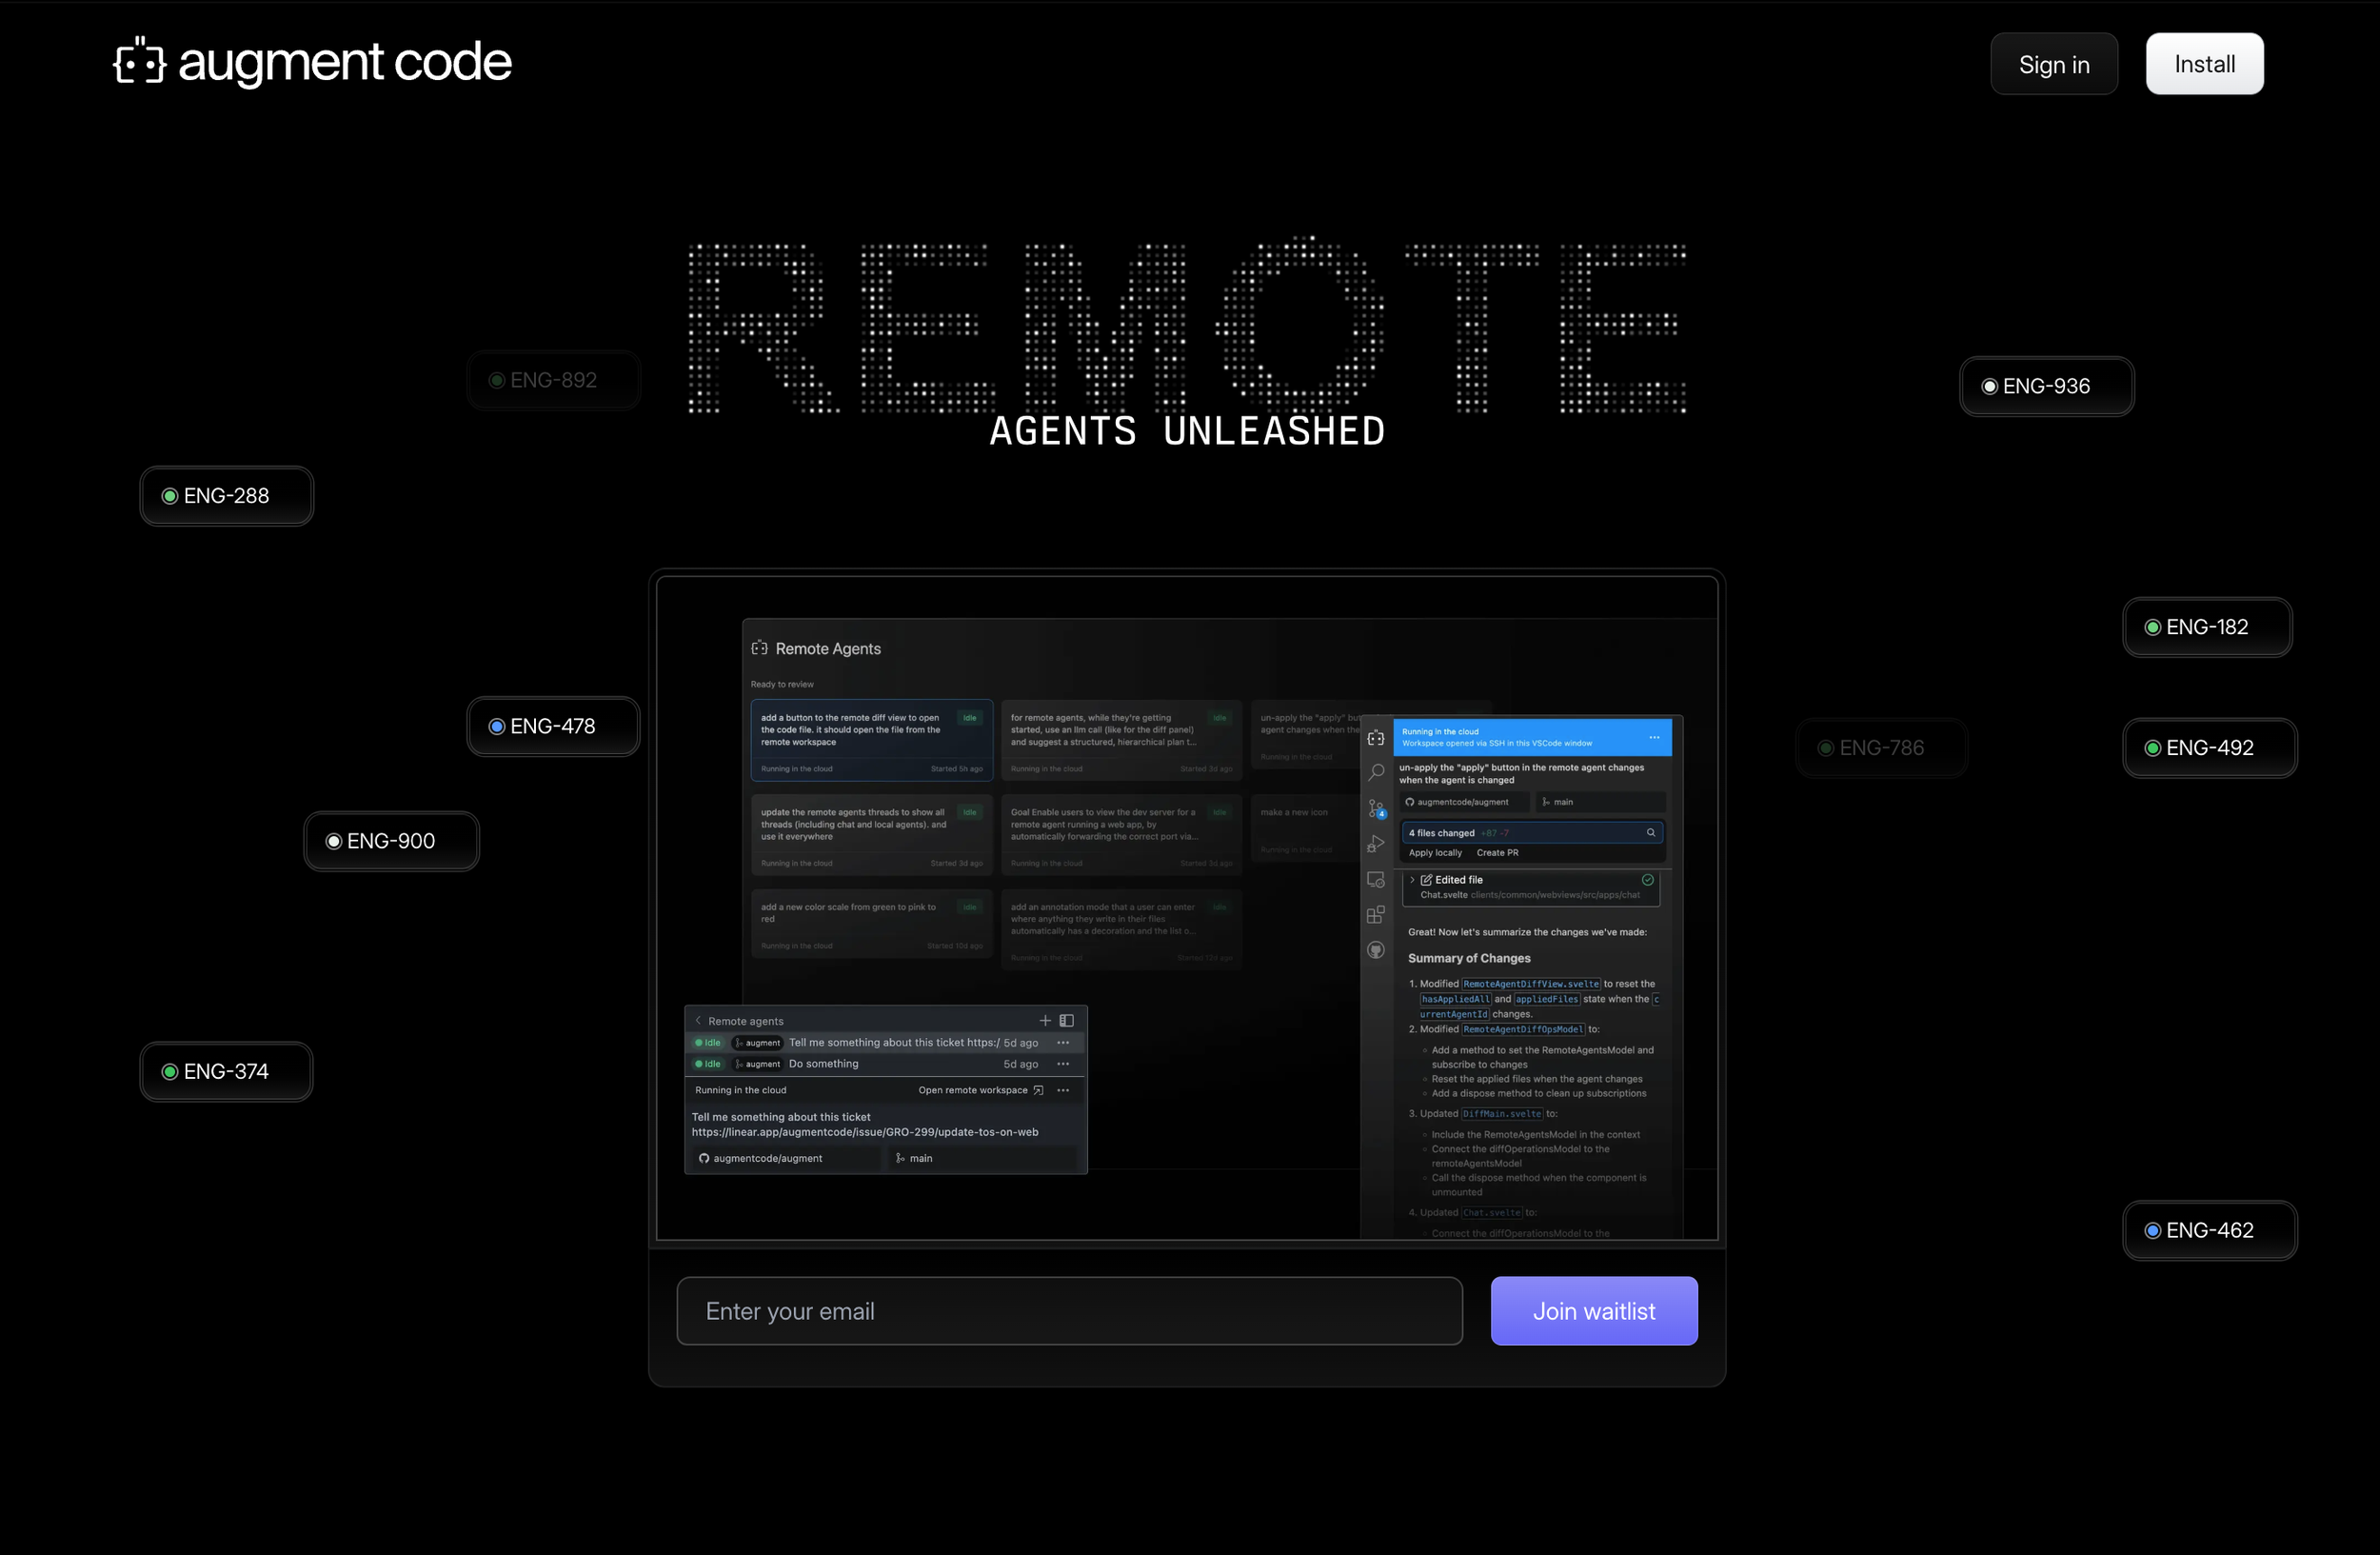The image size is (2380, 1555).
Task: Select the ENG-288 ticket chip
Action: (x=226, y=496)
